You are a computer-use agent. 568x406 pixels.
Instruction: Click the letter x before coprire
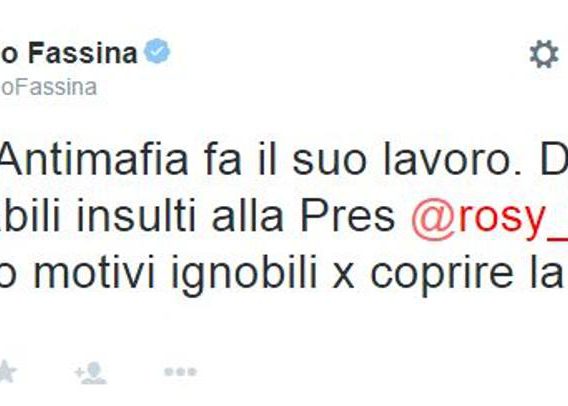343,276
